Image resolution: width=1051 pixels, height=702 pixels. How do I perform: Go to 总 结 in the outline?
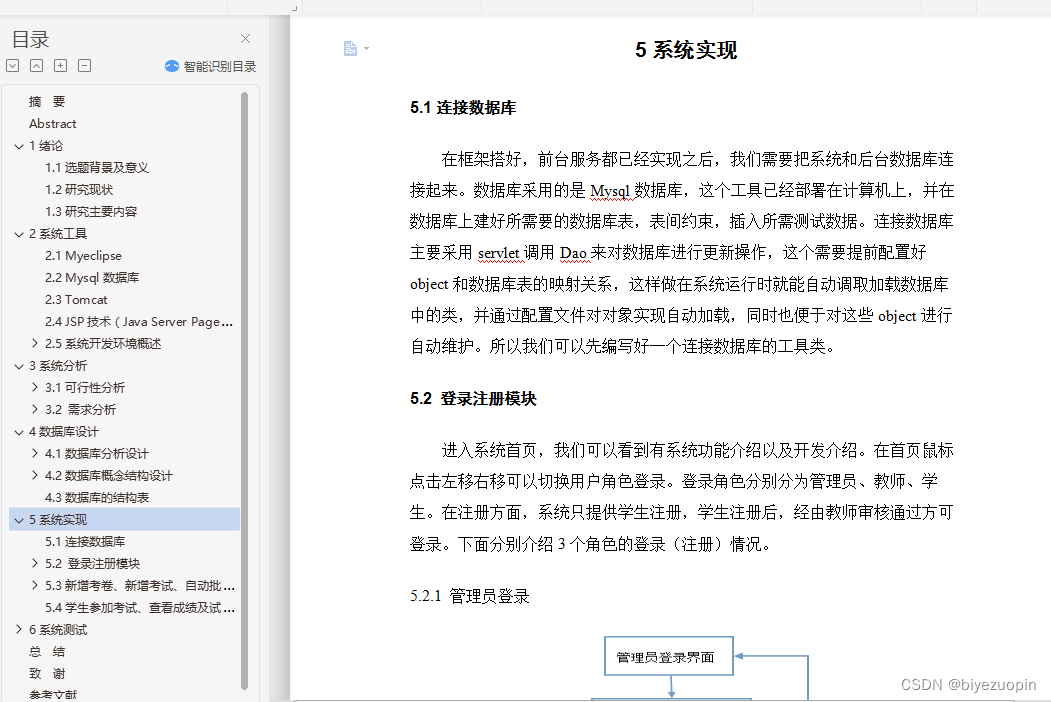(x=47, y=652)
